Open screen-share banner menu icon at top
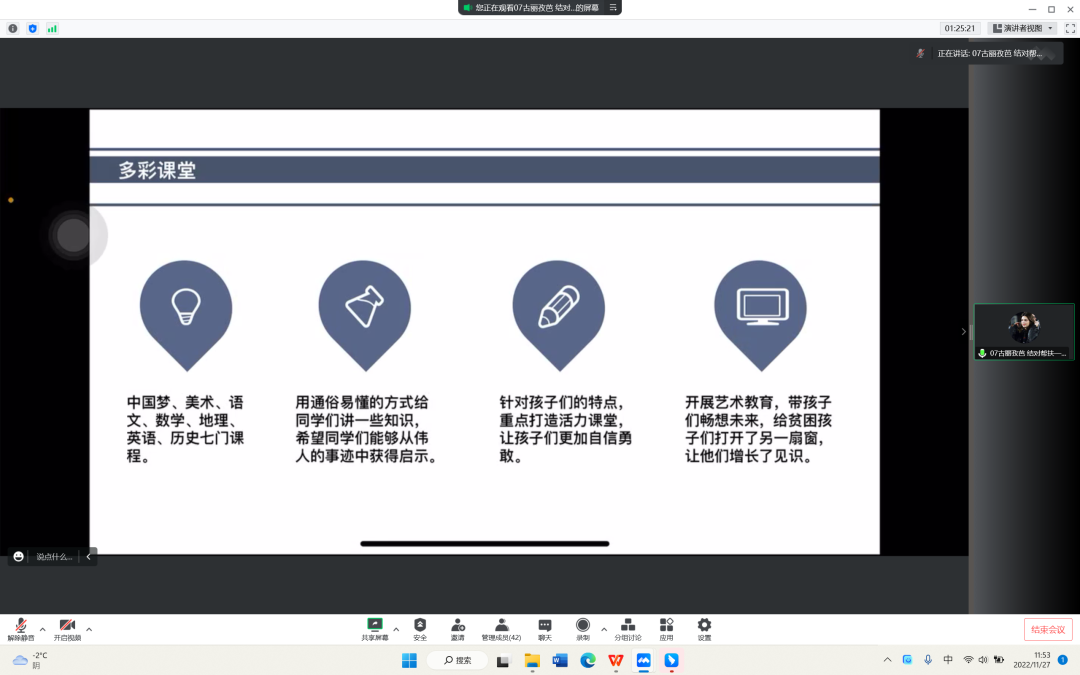The width and height of the screenshot is (1080, 675). click(613, 8)
